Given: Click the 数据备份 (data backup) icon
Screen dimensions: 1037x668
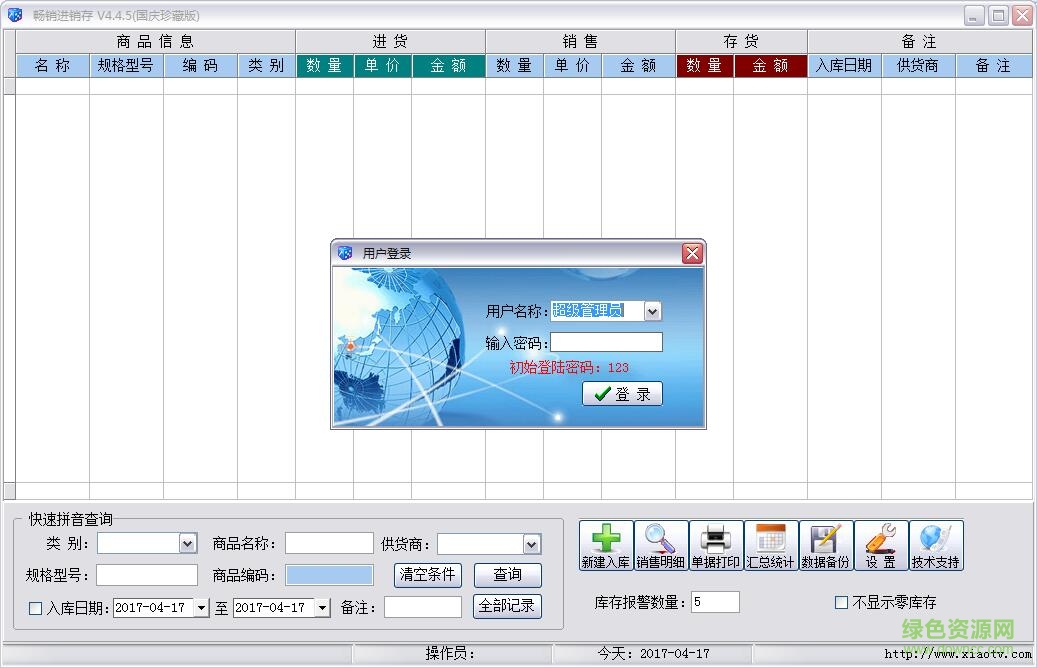Looking at the screenshot, I should 826,544.
